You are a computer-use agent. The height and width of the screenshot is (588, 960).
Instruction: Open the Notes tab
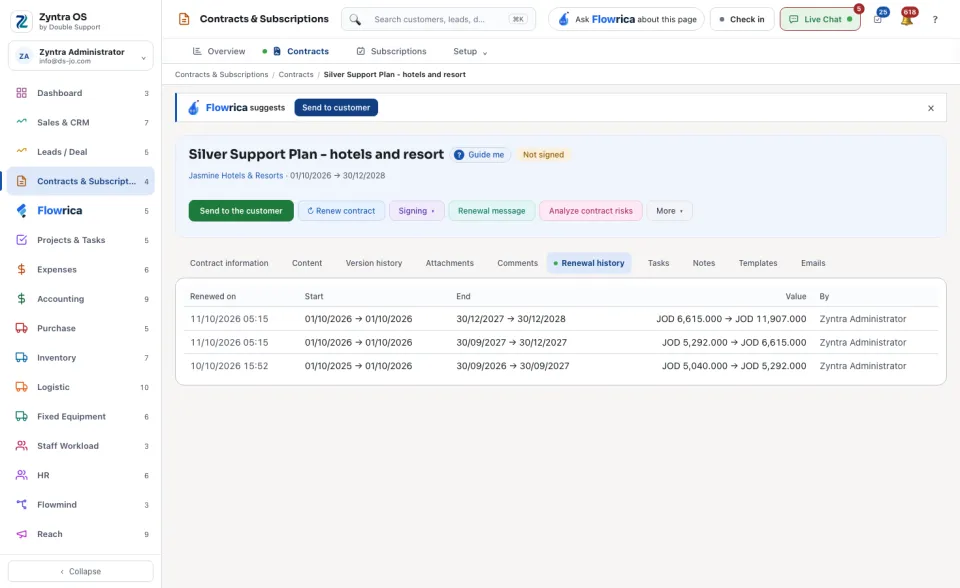tap(703, 263)
